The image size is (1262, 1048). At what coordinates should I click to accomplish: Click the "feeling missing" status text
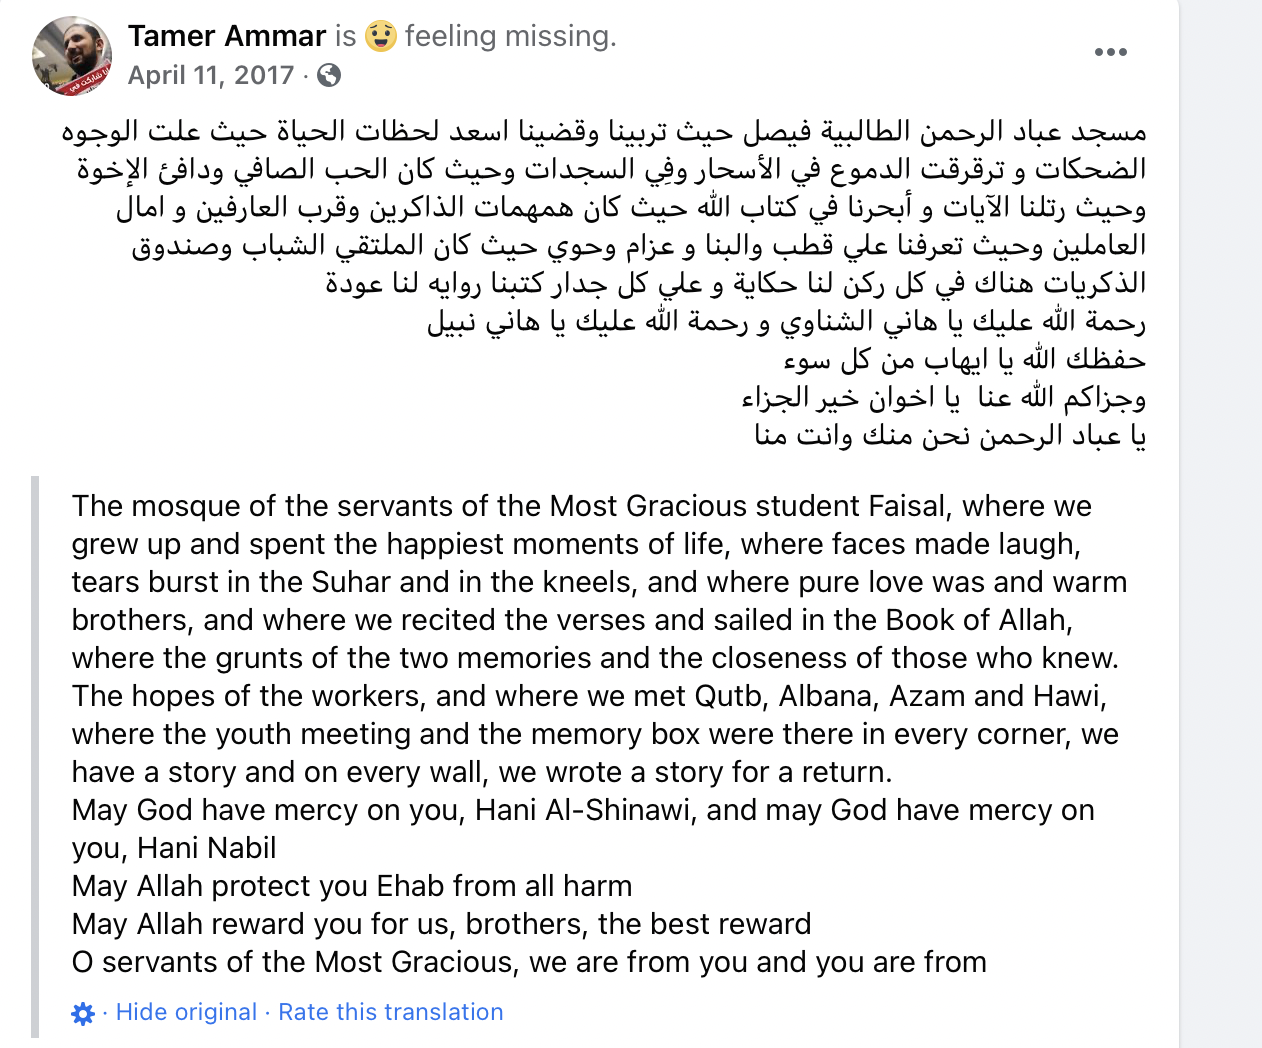tap(511, 36)
